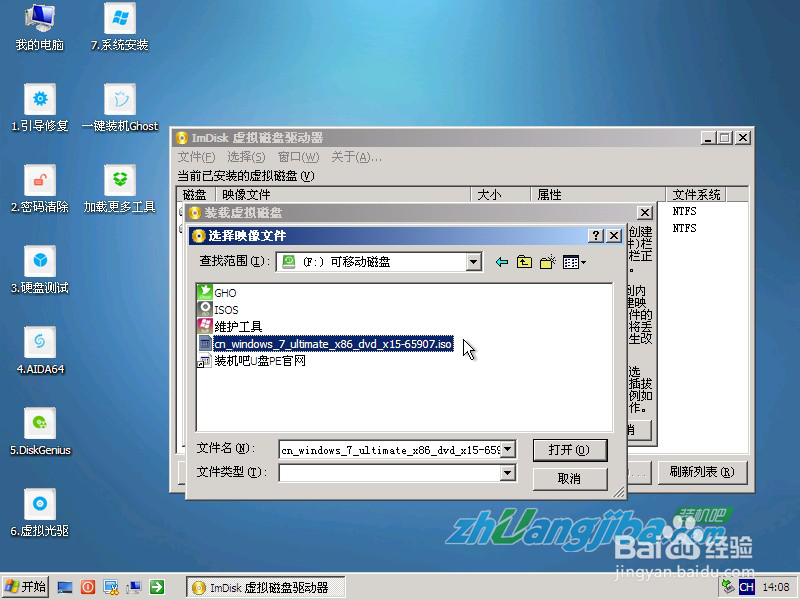Open the 文件(F) menu in ImDisk
The image size is (800, 600).
(196, 157)
